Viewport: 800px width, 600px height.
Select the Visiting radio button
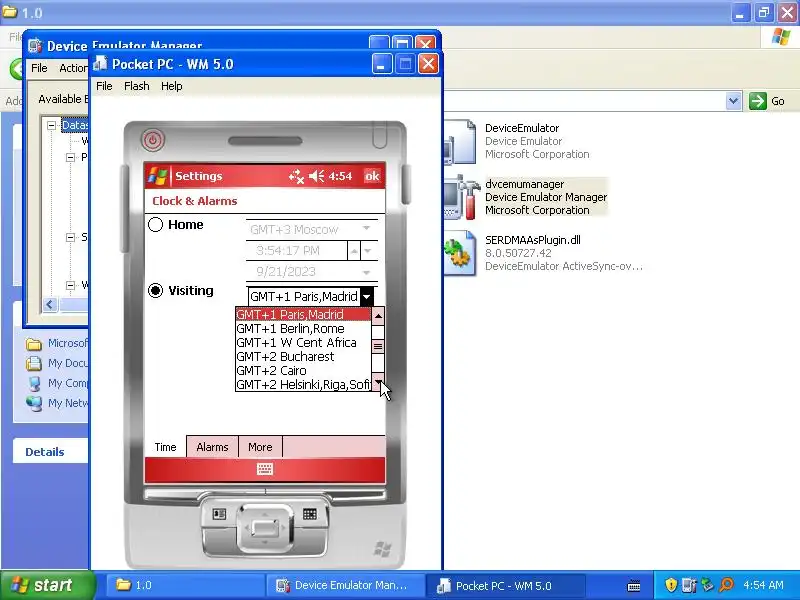tap(156, 291)
